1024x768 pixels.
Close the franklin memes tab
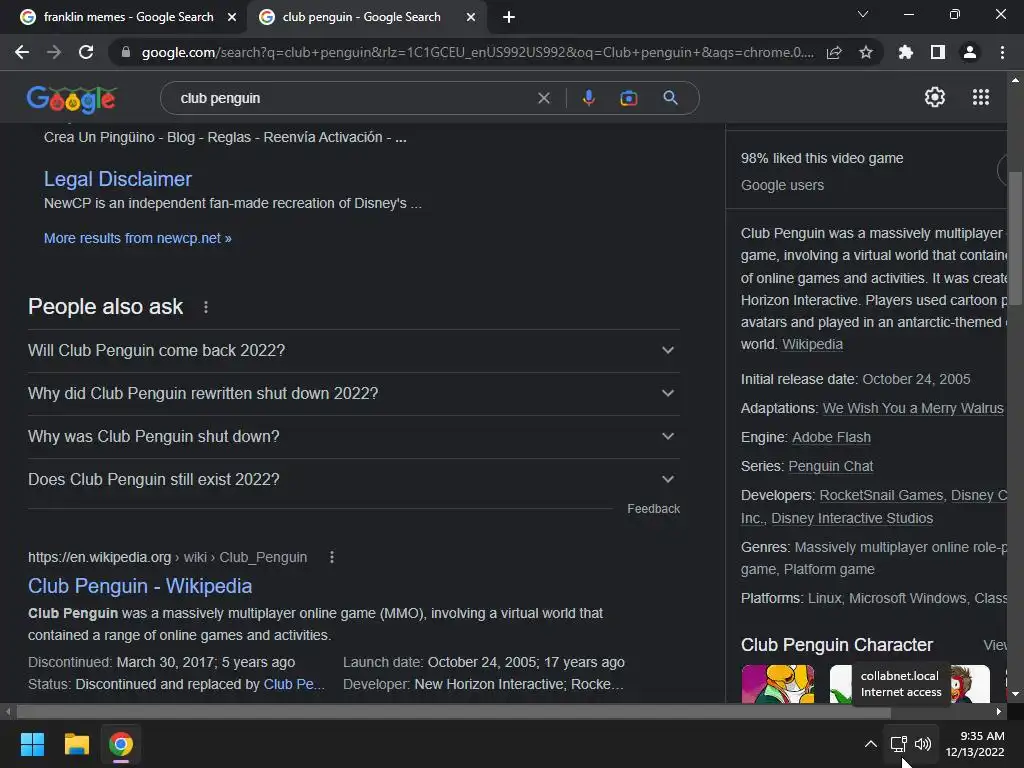coord(232,17)
